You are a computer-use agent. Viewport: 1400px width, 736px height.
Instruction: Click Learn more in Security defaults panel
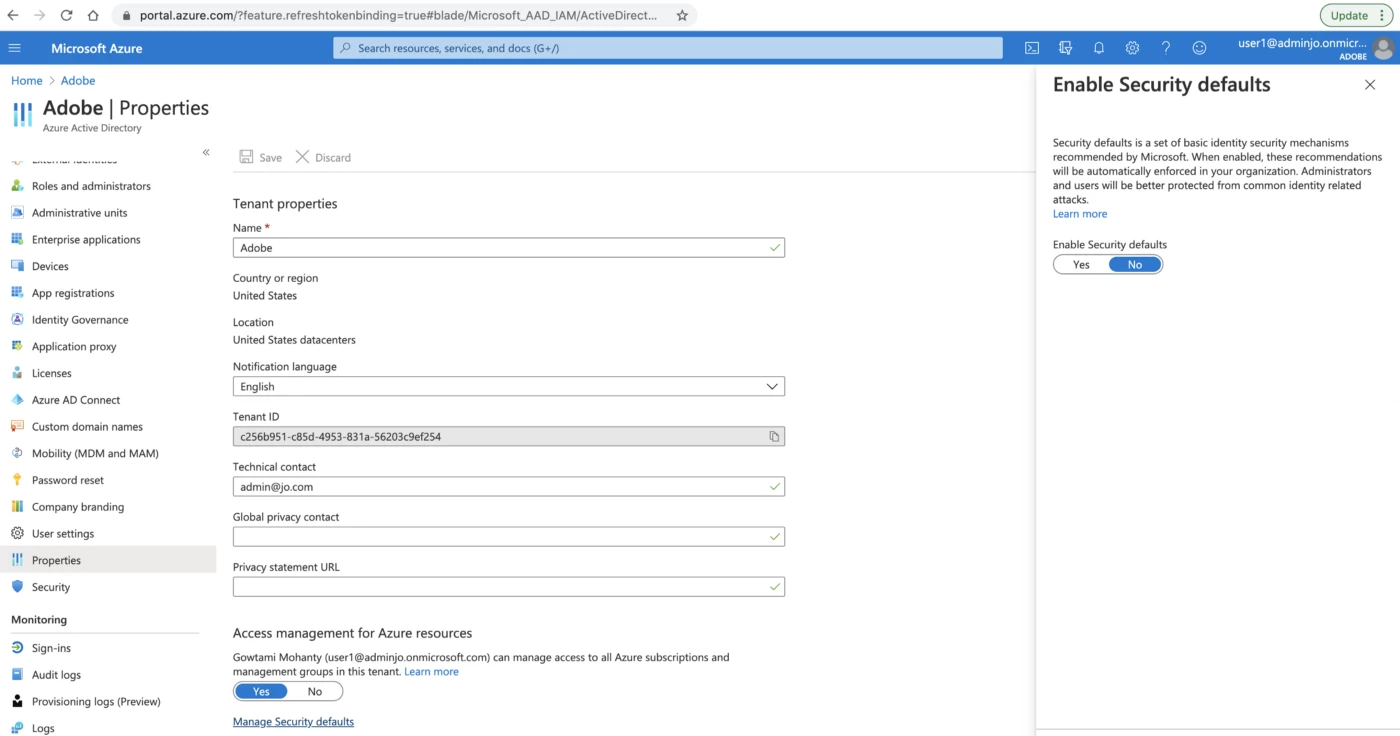pyautogui.click(x=1080, y=214)
